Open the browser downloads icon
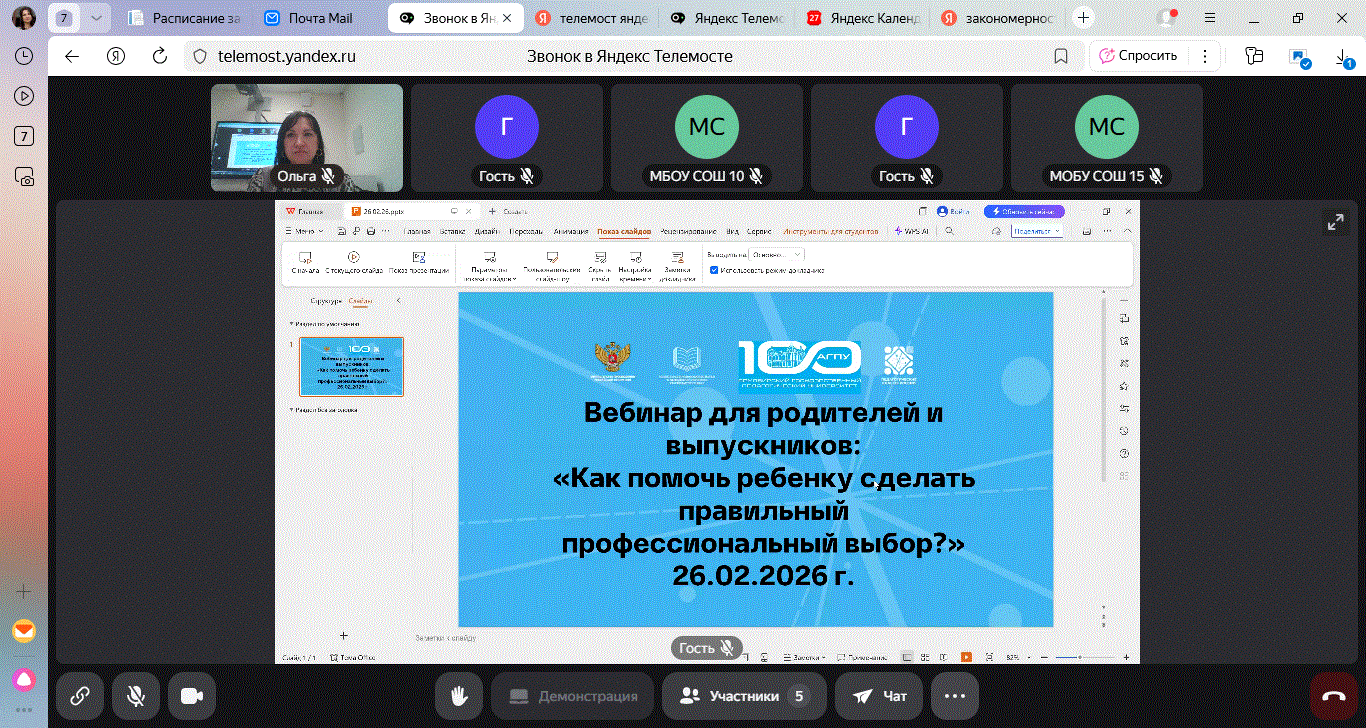Viewport: 1366px width, 728px height. [1343, 57]
